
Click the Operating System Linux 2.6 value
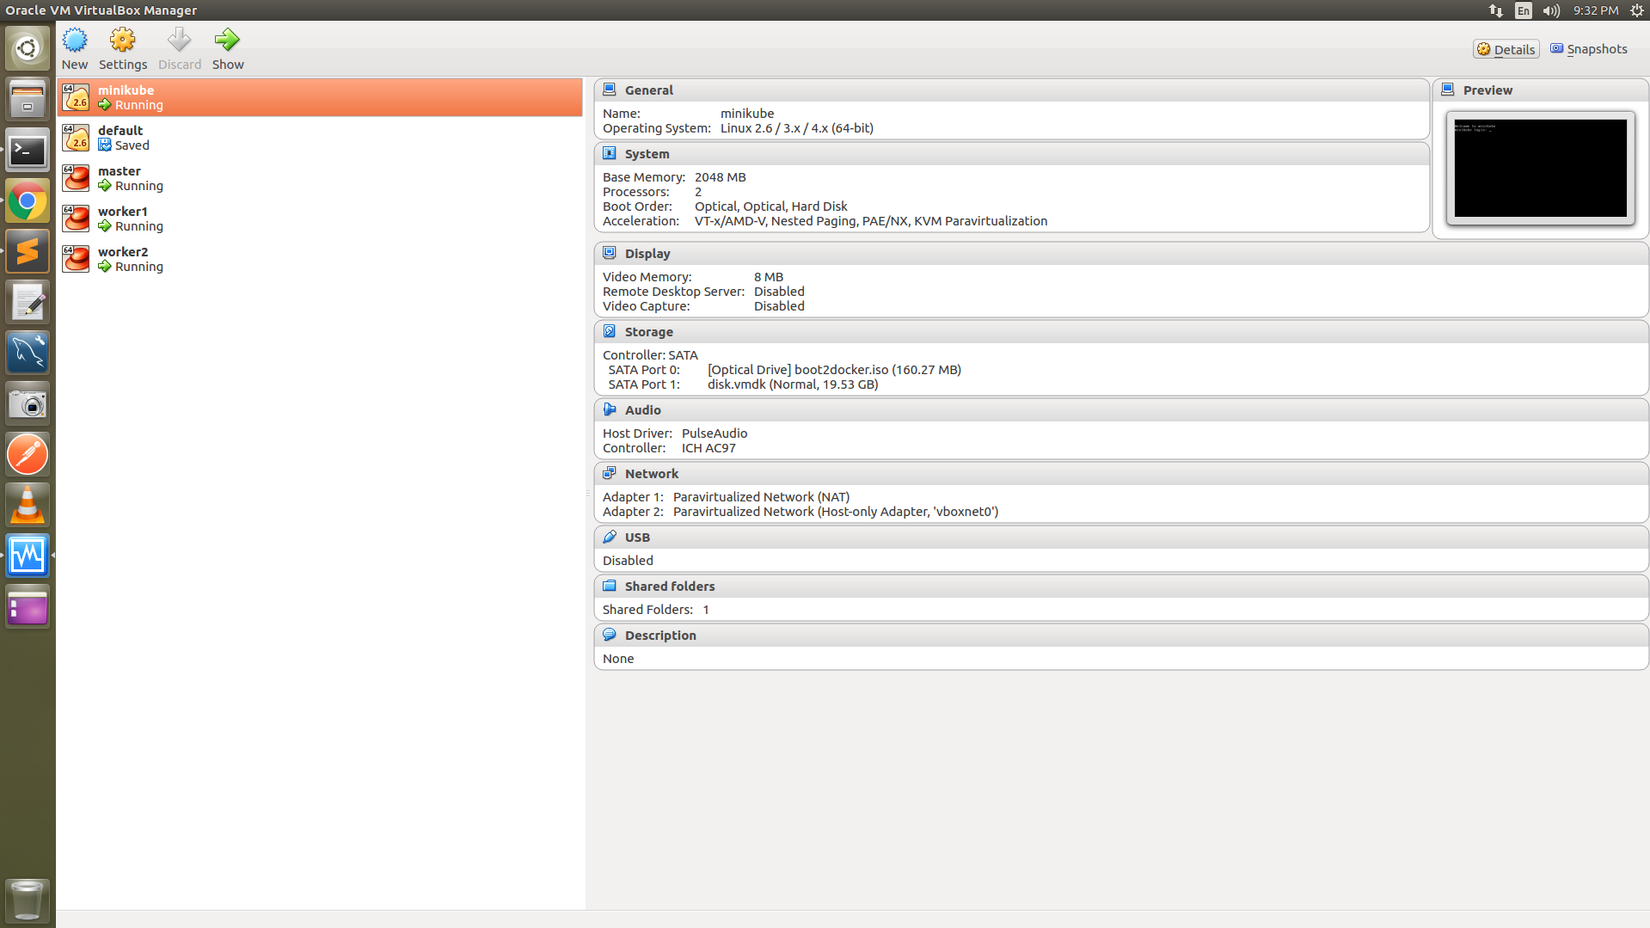pos(797,128)
